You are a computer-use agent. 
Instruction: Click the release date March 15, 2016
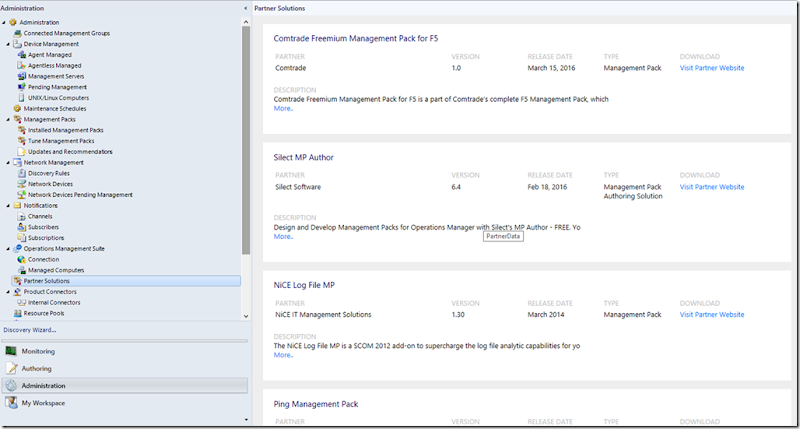click(551, 68)
